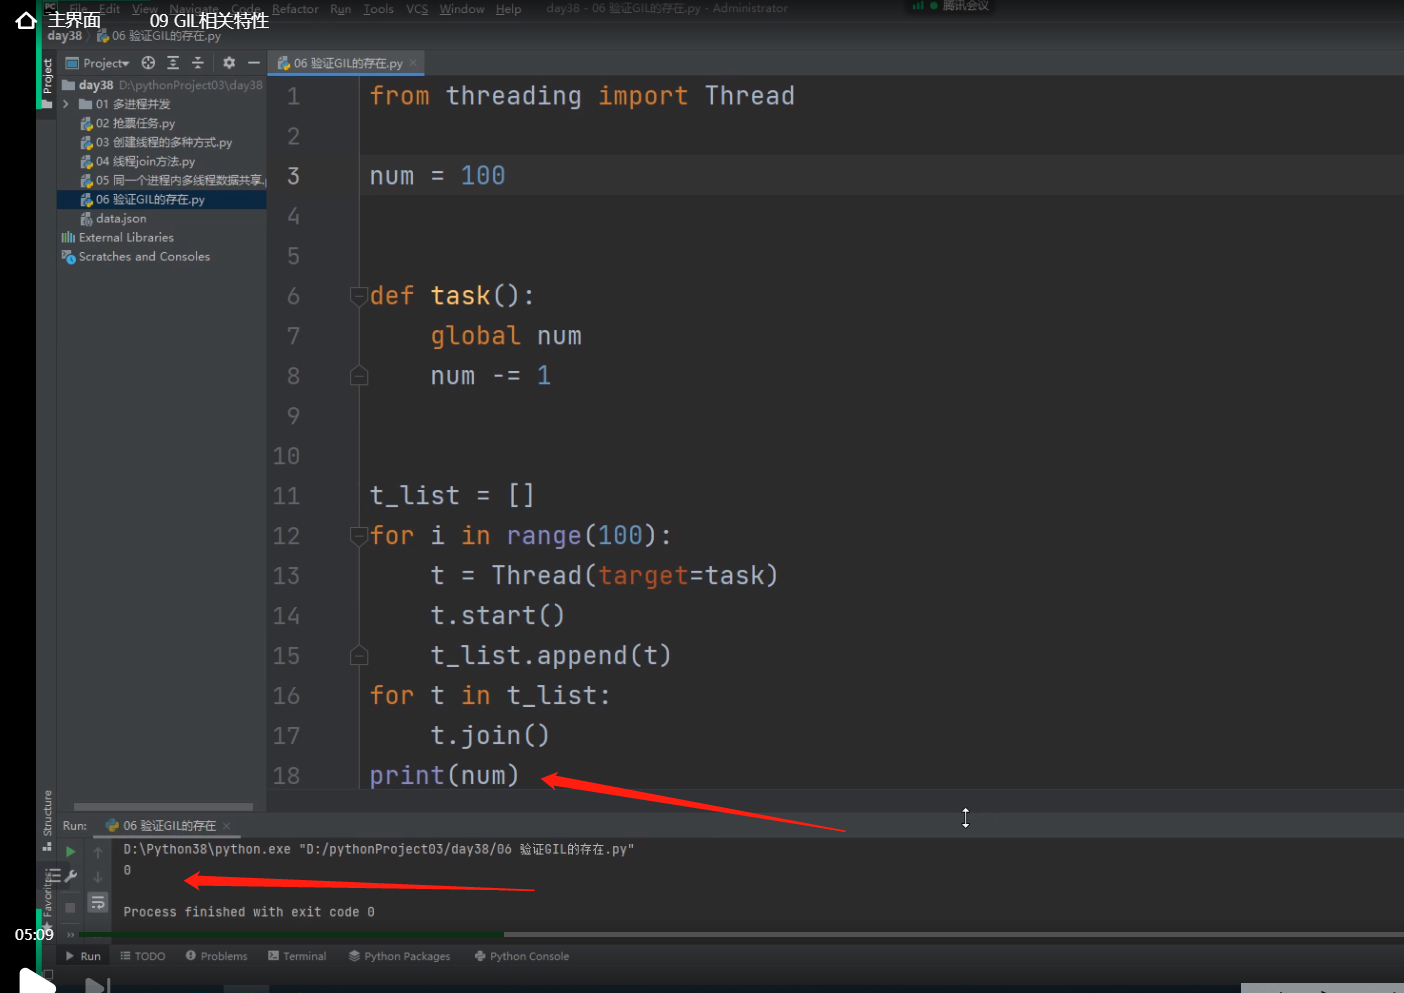Expand all in the Project panel toolbar
The width and height of the screenshot is (1404, 993).
pos(173,63)
